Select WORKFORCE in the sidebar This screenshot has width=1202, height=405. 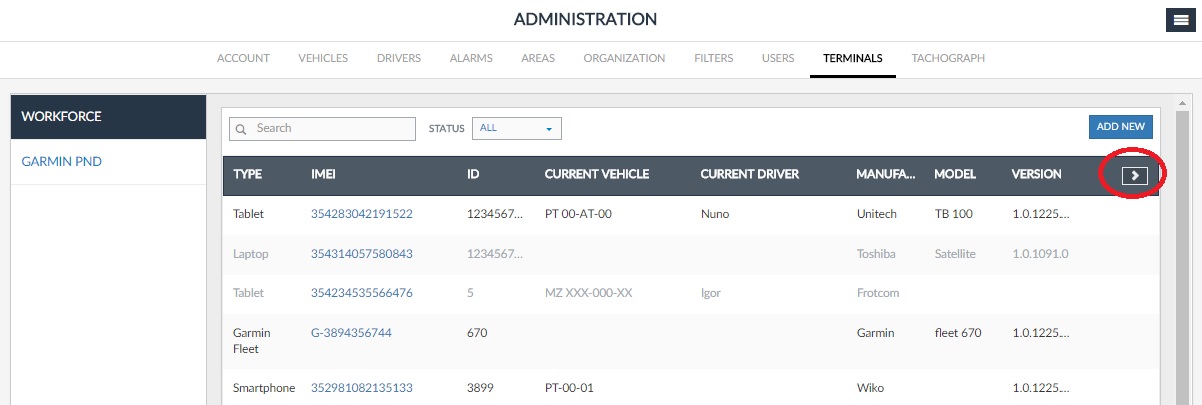[x=62, y=116]
